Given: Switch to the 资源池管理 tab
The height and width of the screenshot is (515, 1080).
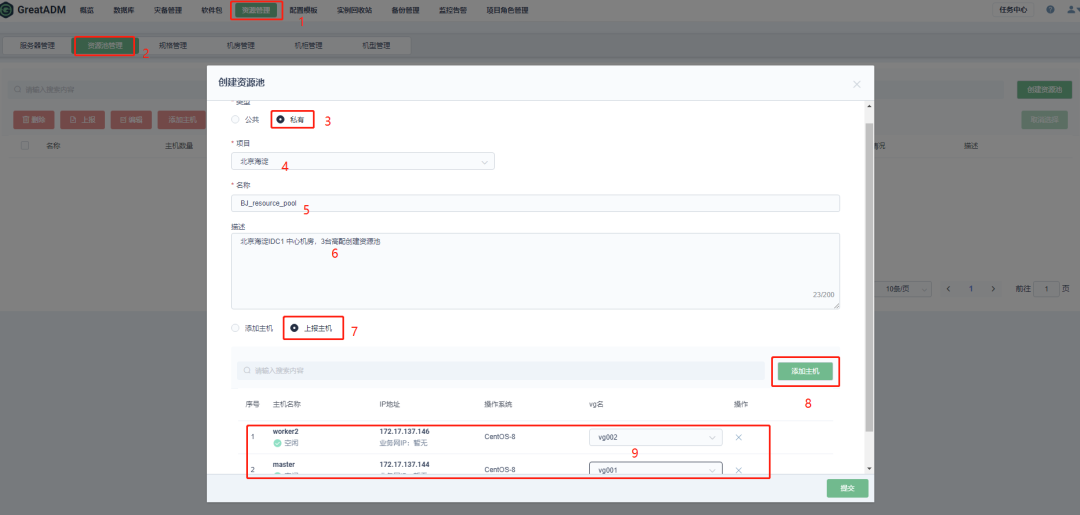Looking at the screenshot, I should point(105,46).
